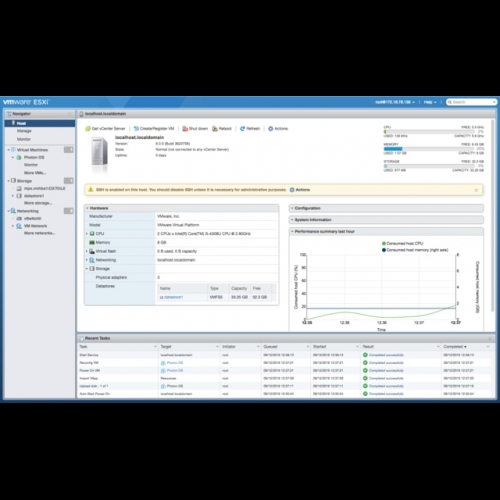Click the main panel vertical scrollbar

coord(493,215)
